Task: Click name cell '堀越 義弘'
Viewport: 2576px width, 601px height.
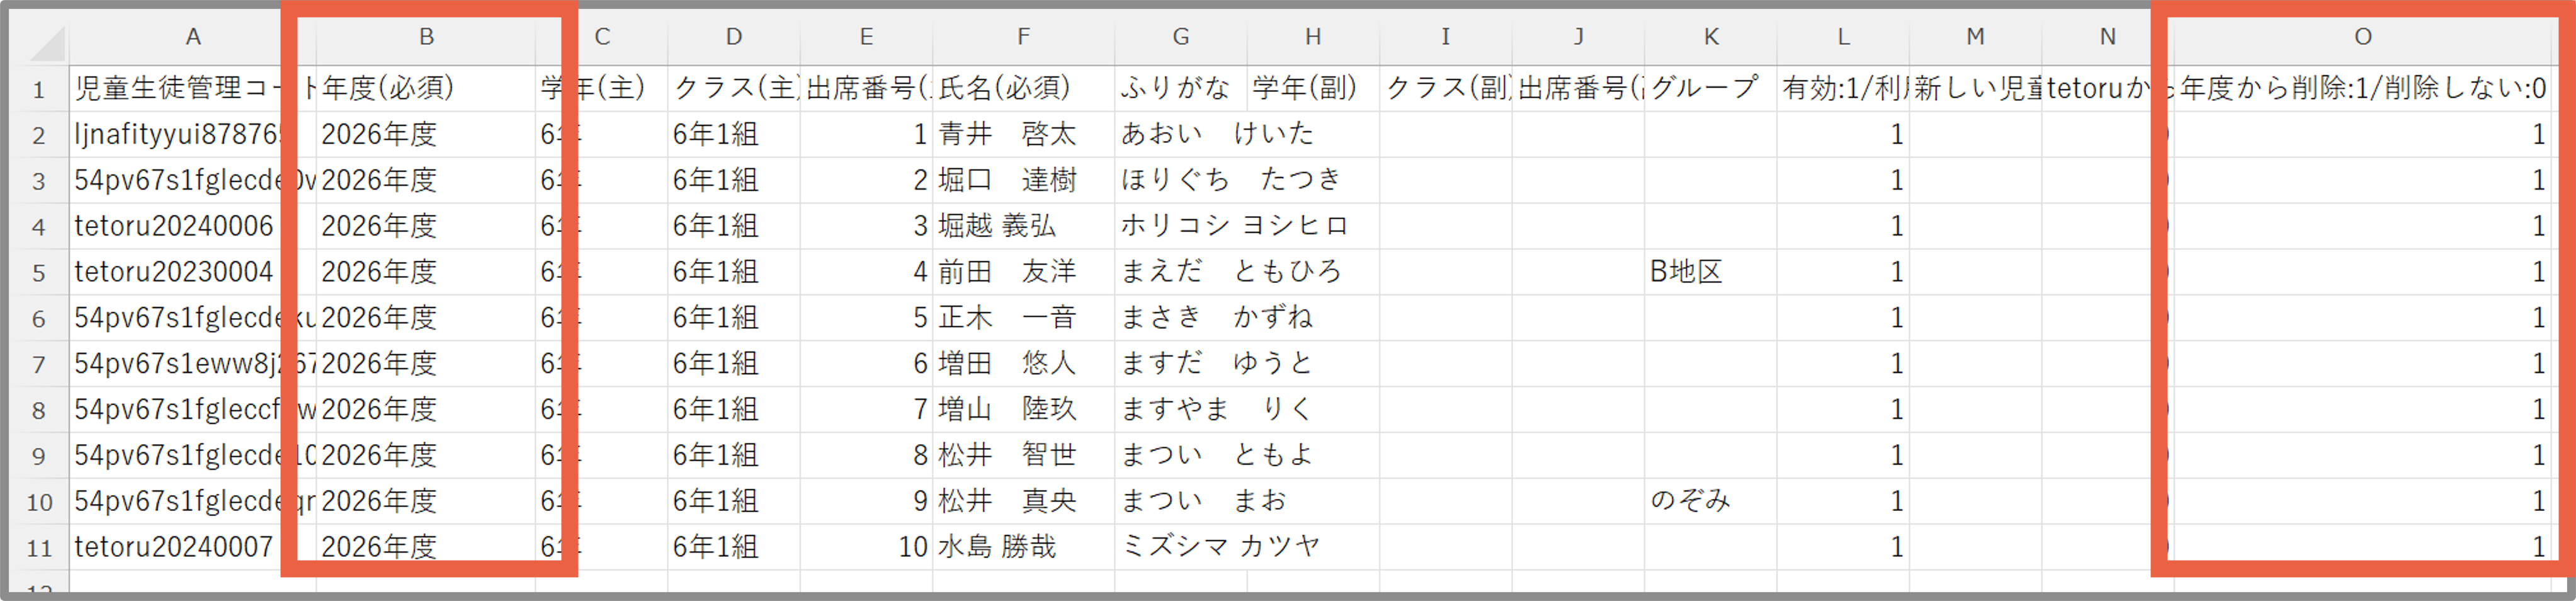Action: tap(1023, 226)
